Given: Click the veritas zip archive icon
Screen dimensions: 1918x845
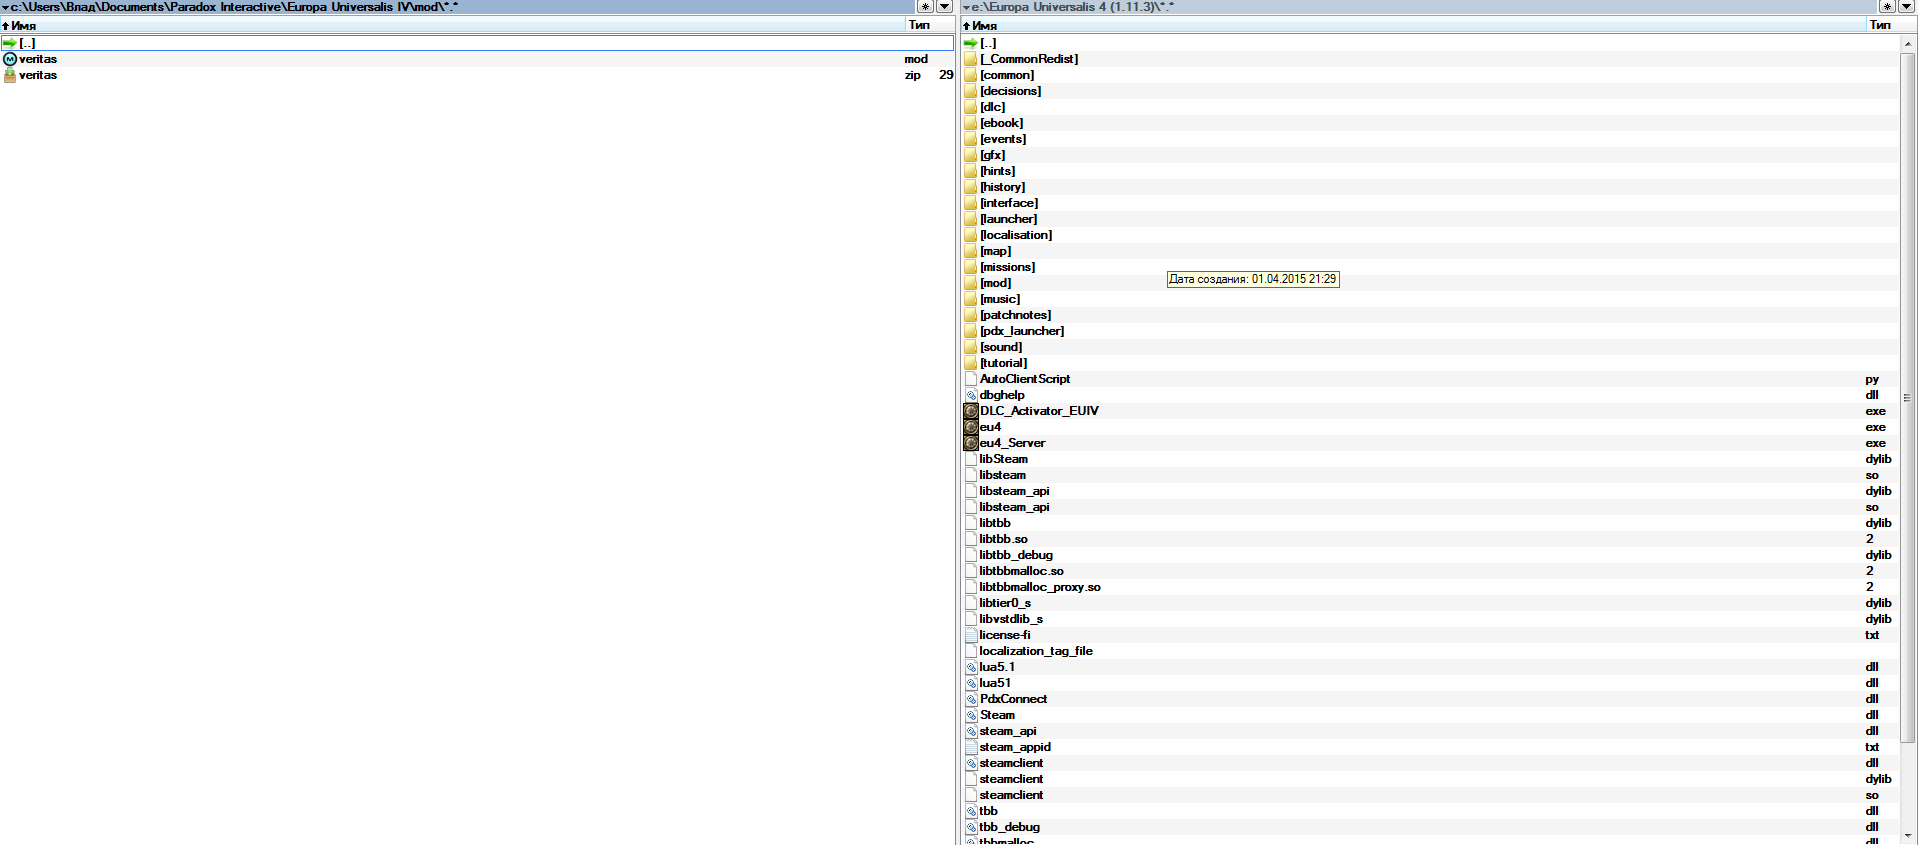Looking at the screenshot, I should tap(10, 75).
